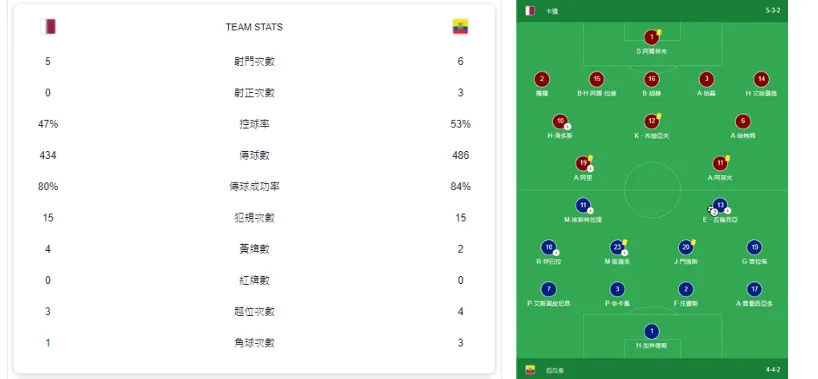Select the blue number 1 goalkeeper marker
818x379 pixels.
[651, 331]
